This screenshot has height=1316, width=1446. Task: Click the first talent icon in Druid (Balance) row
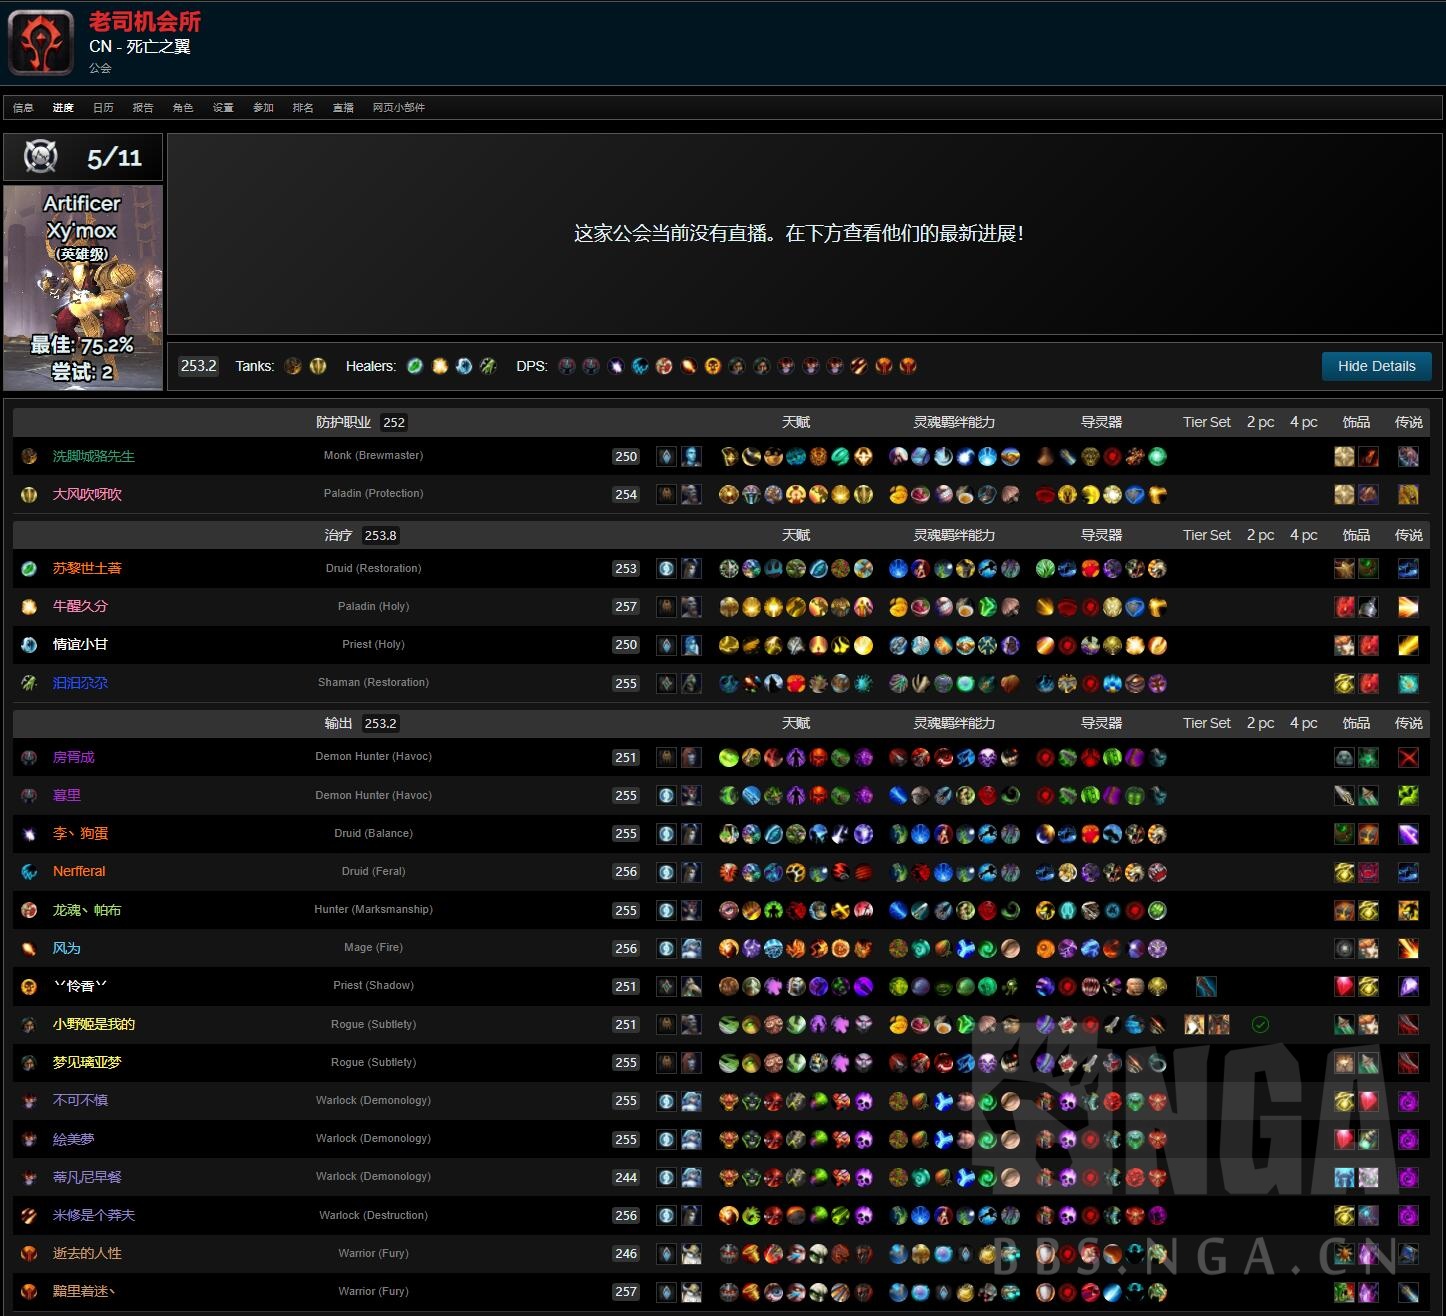tap(729, 834)
